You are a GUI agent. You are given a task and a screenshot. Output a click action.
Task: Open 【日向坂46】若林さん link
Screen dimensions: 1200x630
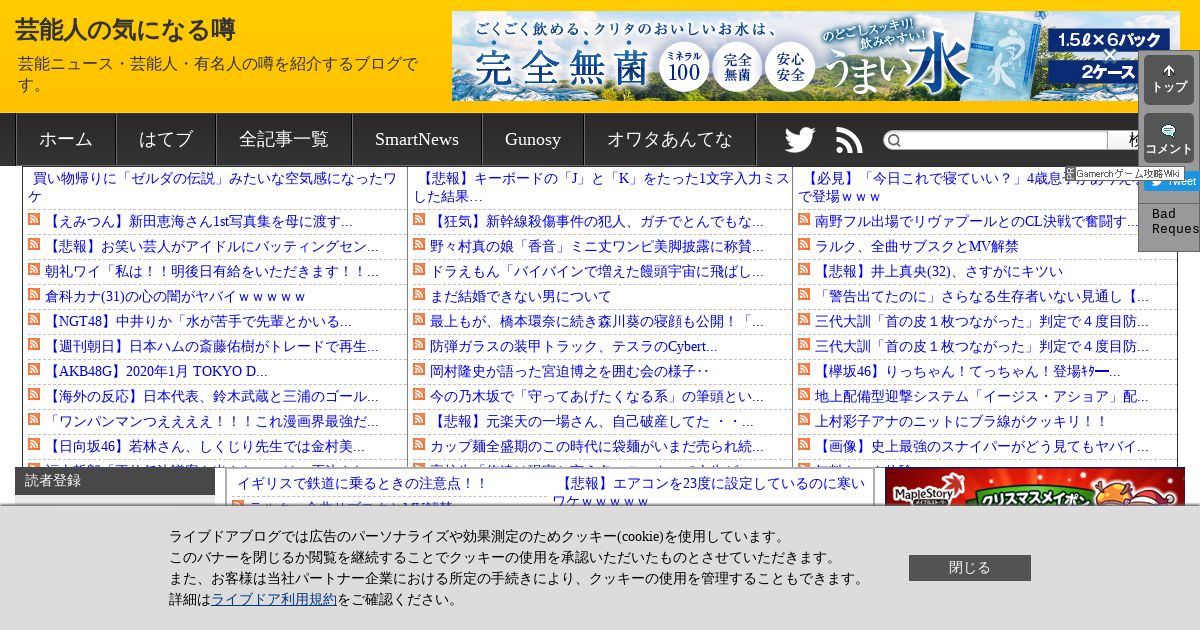(x=205, y=446)
